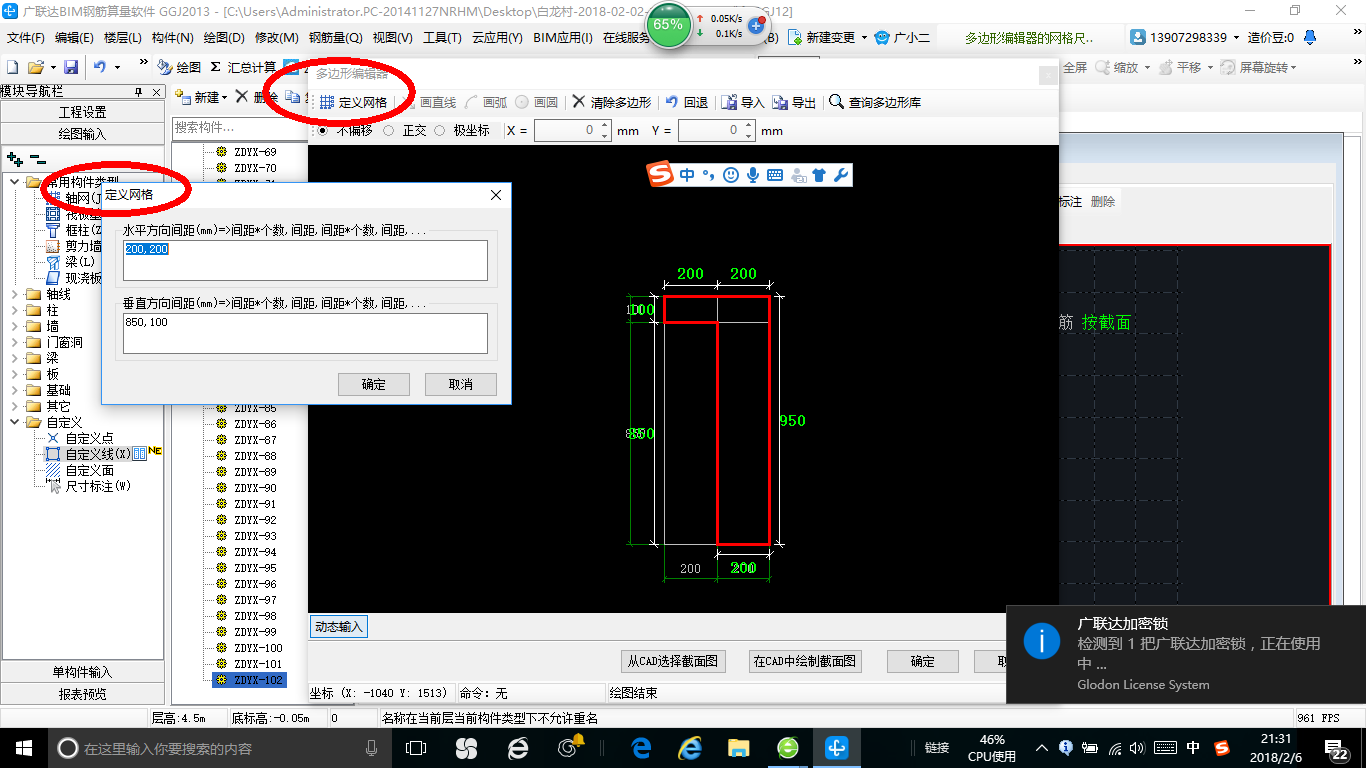Click 在CAD中绘制截面图 button
Image resolution: width=1366 pixels, height=768 pixels.
coord(805,661)
